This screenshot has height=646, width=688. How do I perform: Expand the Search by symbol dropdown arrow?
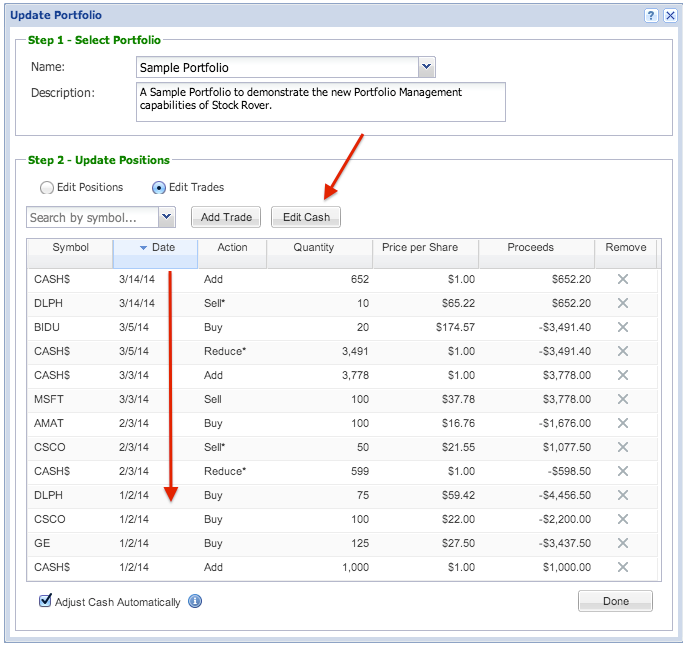point(167,217)
